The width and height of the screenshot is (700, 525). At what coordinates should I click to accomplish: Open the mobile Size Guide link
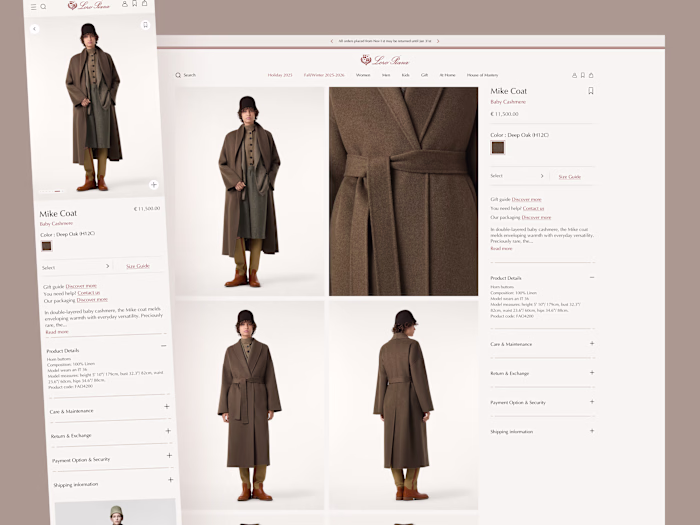click(x=138, y=266)
